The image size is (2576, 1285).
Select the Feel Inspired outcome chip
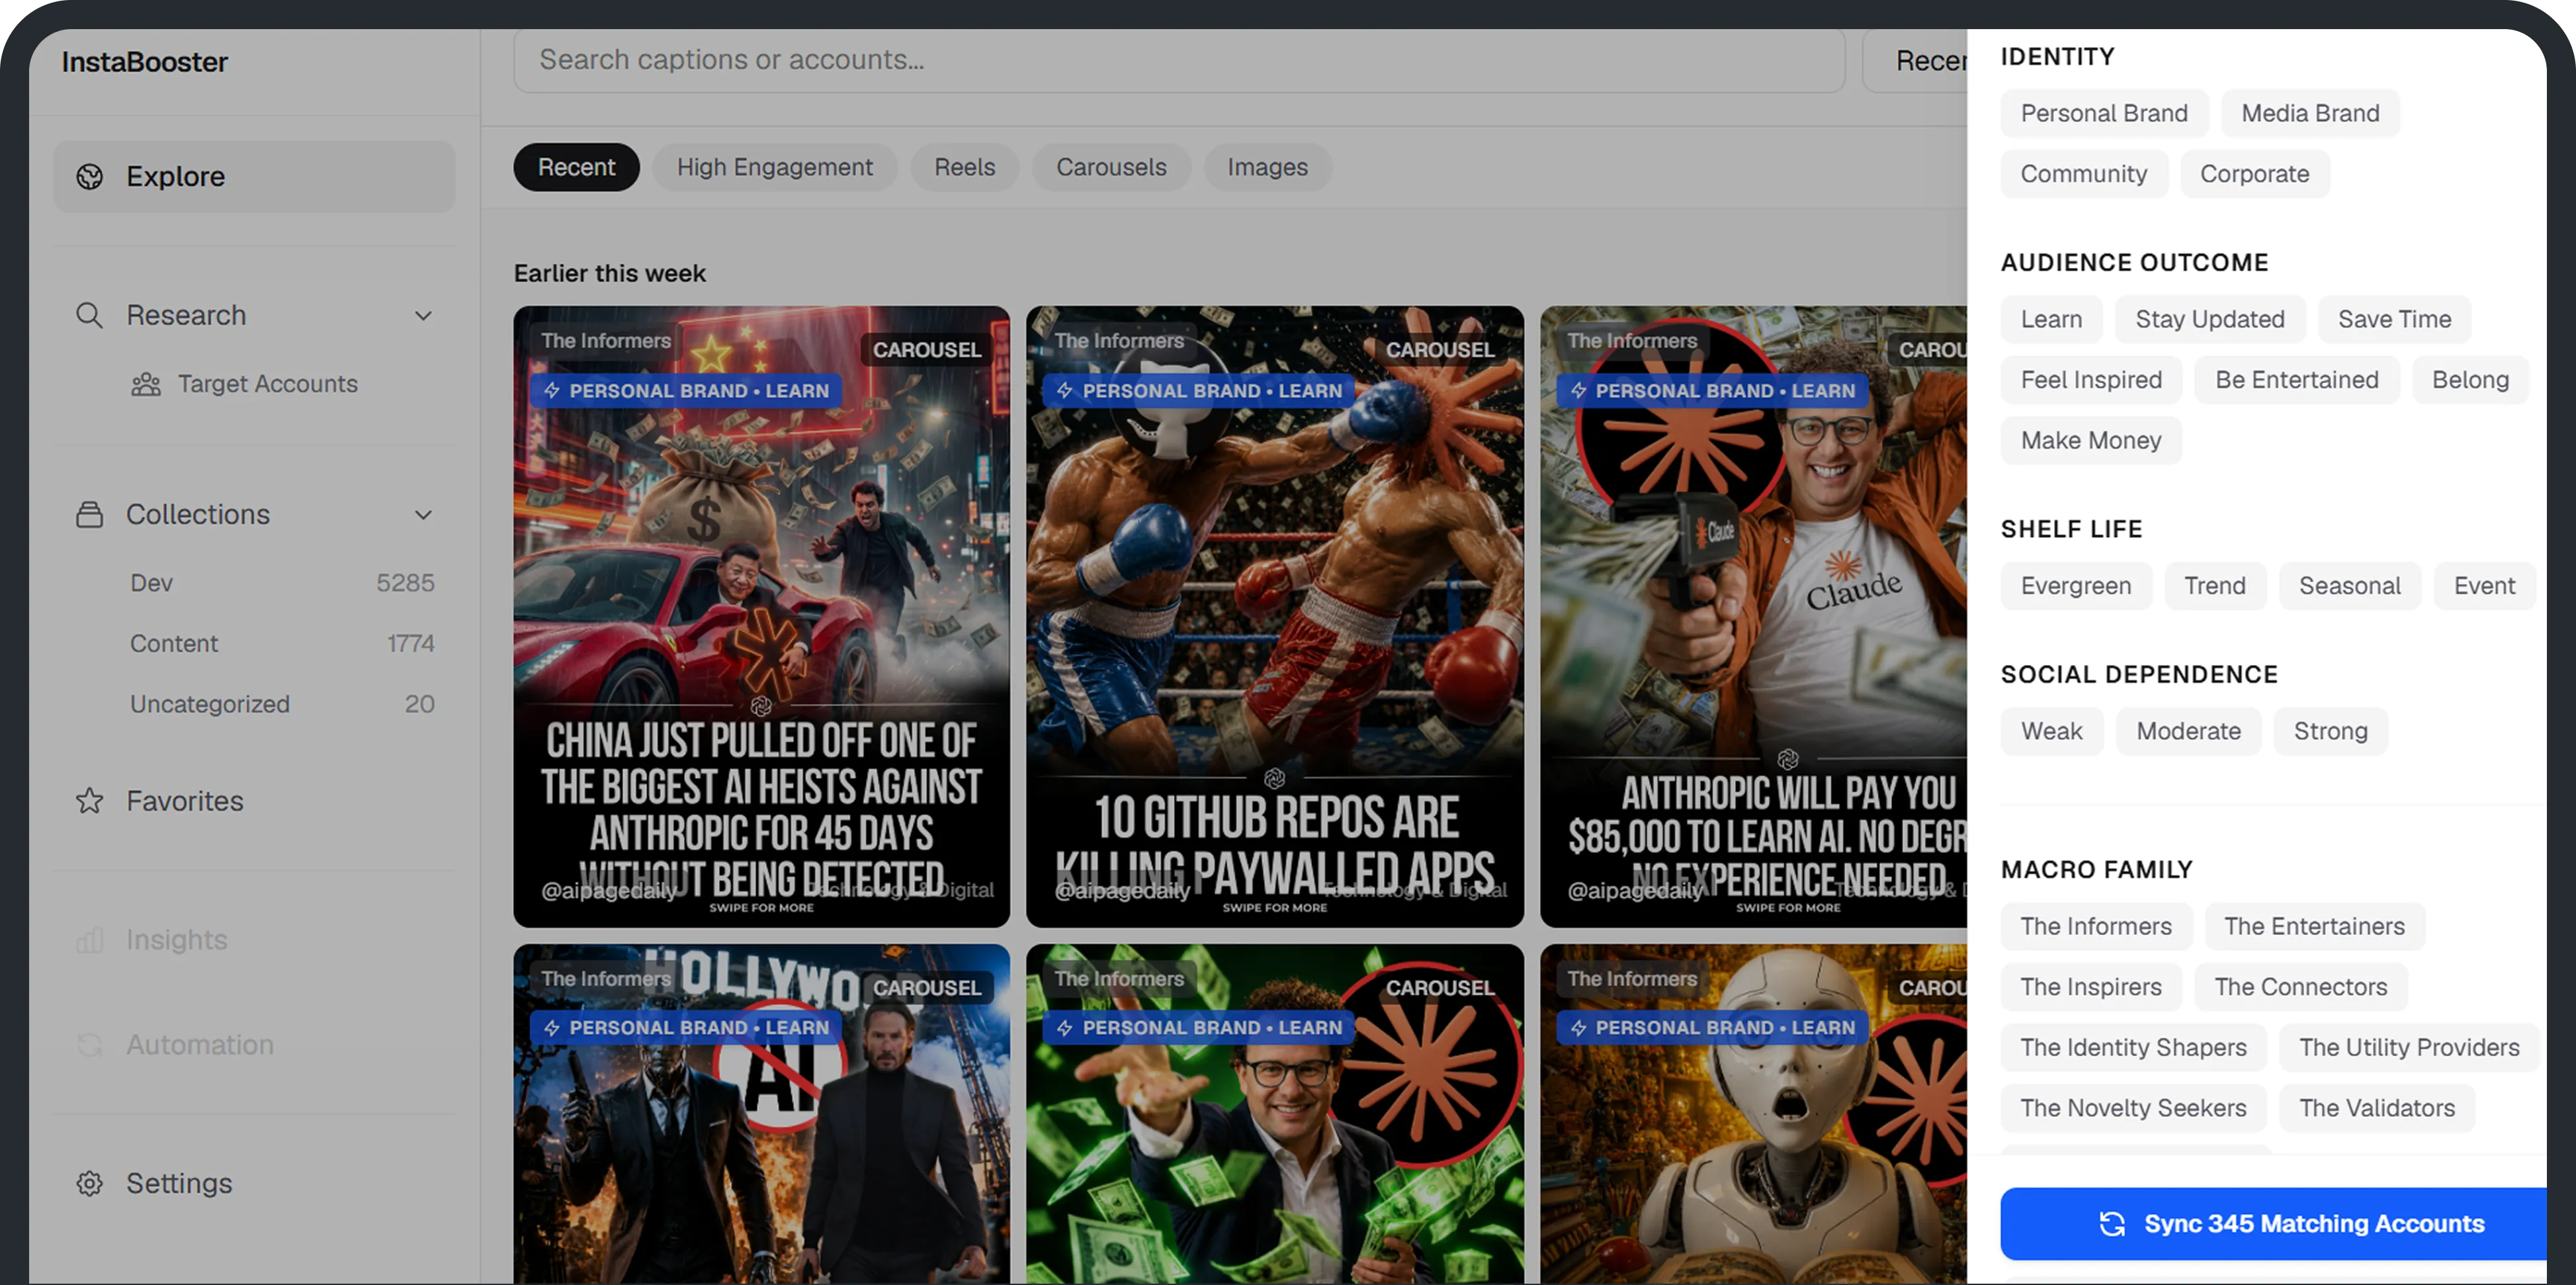2091,381
